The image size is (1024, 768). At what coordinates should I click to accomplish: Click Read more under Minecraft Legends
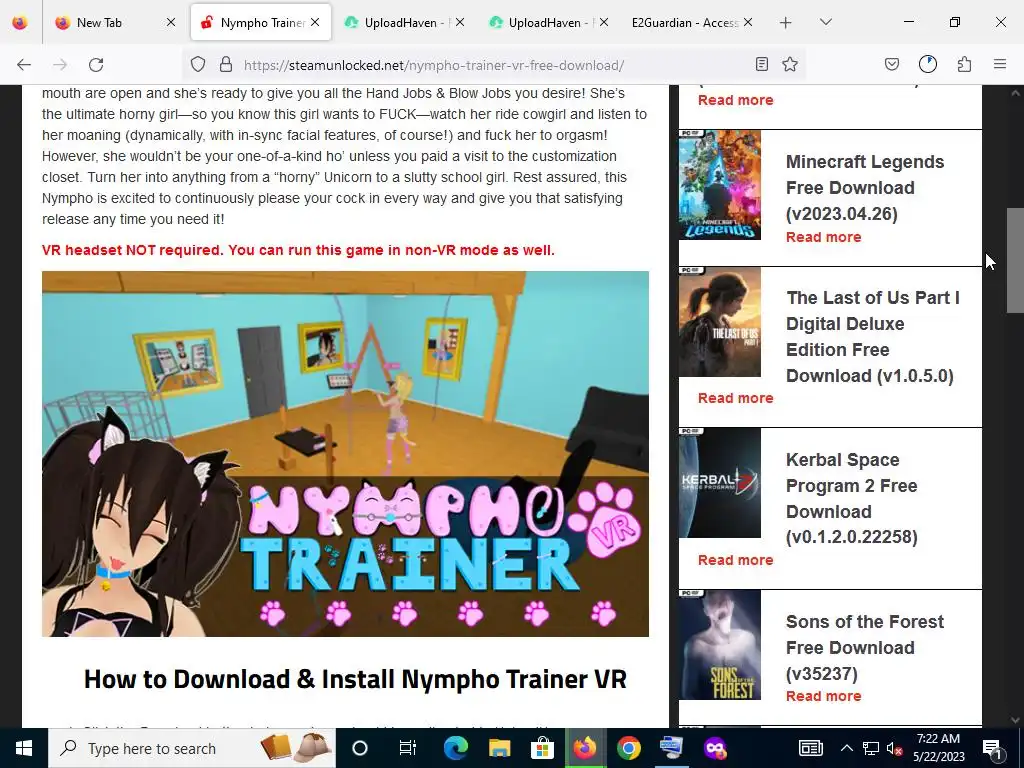[x=823, y=237]
